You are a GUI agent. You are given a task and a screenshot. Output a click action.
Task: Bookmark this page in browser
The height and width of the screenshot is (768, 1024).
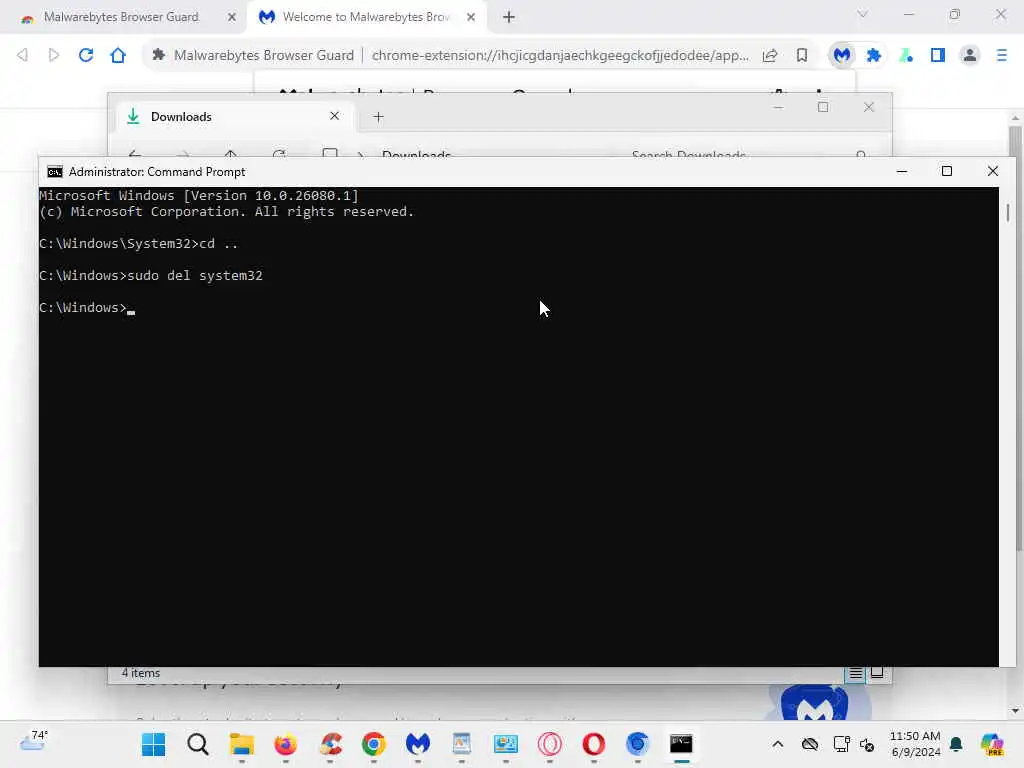(801, 56)
